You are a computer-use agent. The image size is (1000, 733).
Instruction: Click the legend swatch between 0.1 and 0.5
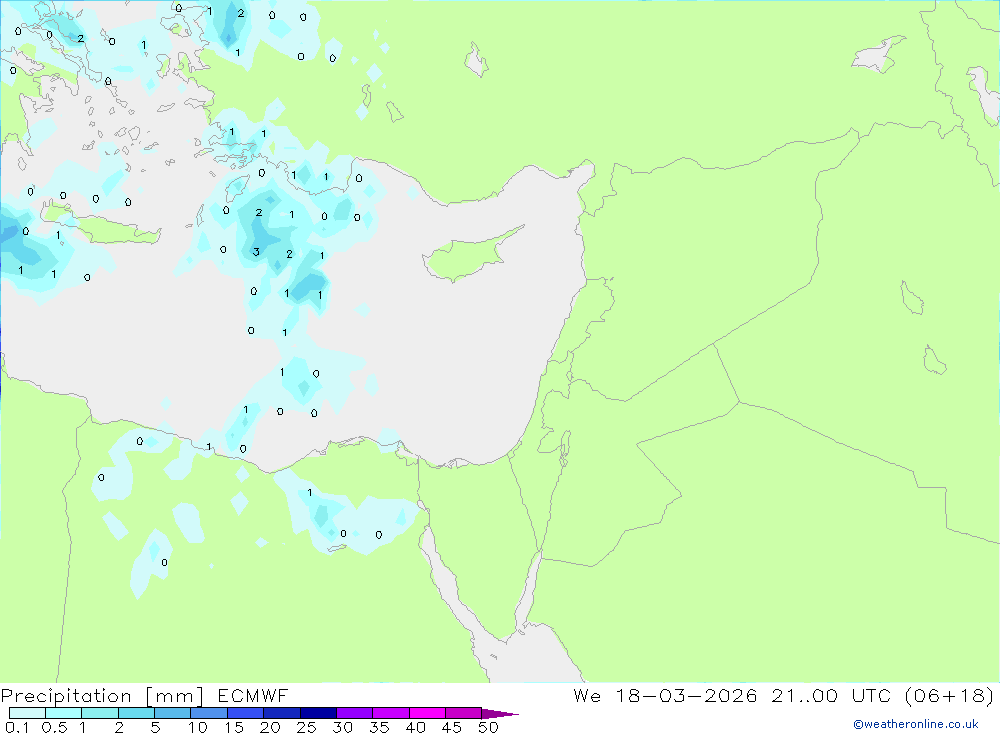point(27,713)
